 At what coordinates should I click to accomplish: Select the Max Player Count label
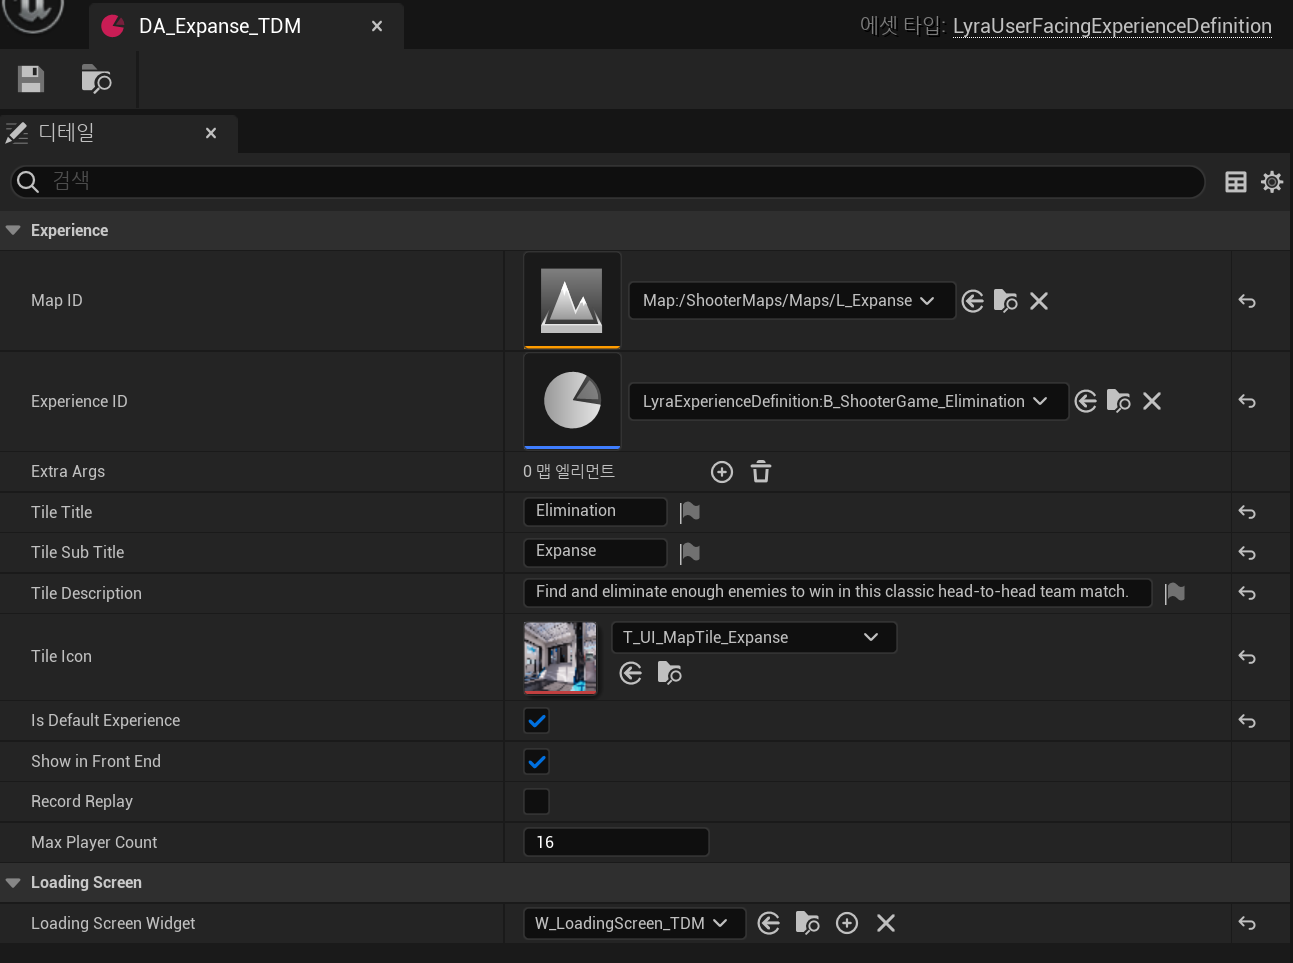94,842
